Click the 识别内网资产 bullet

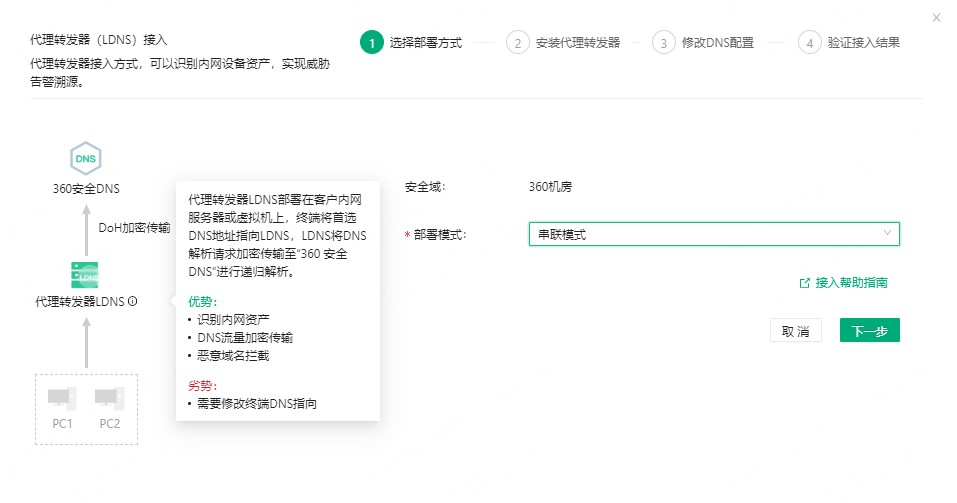(x=233, y=320)
